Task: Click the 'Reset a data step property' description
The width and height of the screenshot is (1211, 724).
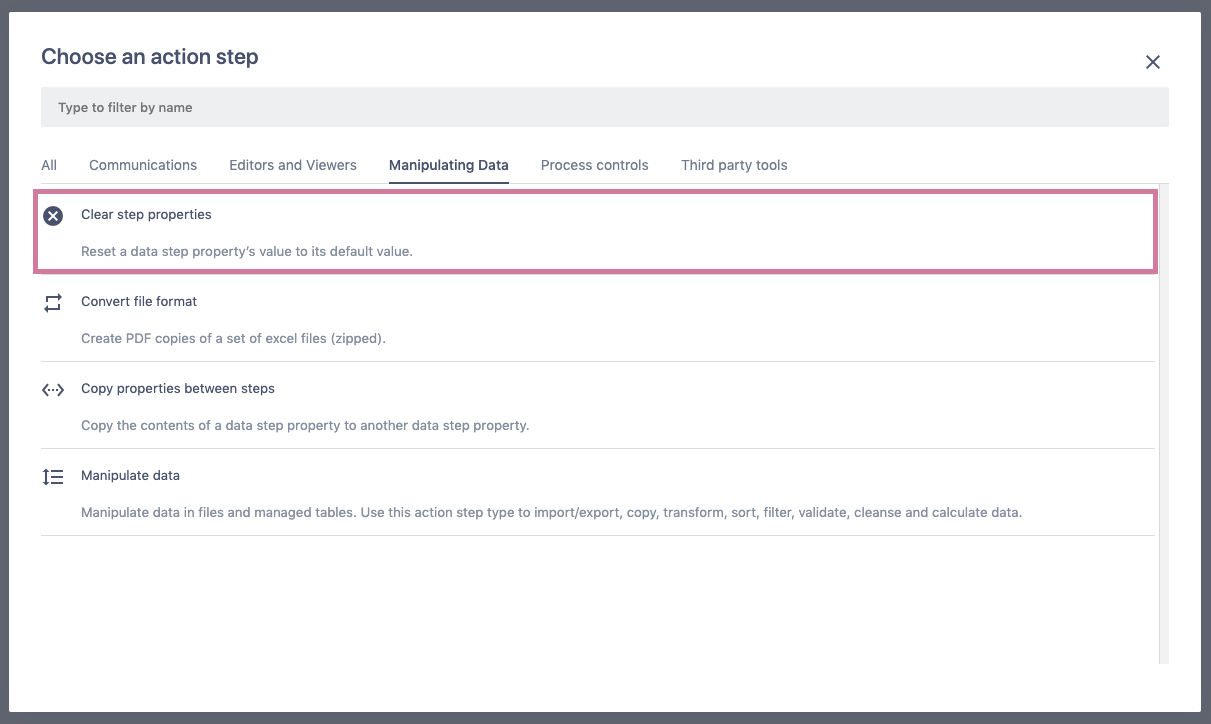Action: pyautogui.click(x=246, y=251)
